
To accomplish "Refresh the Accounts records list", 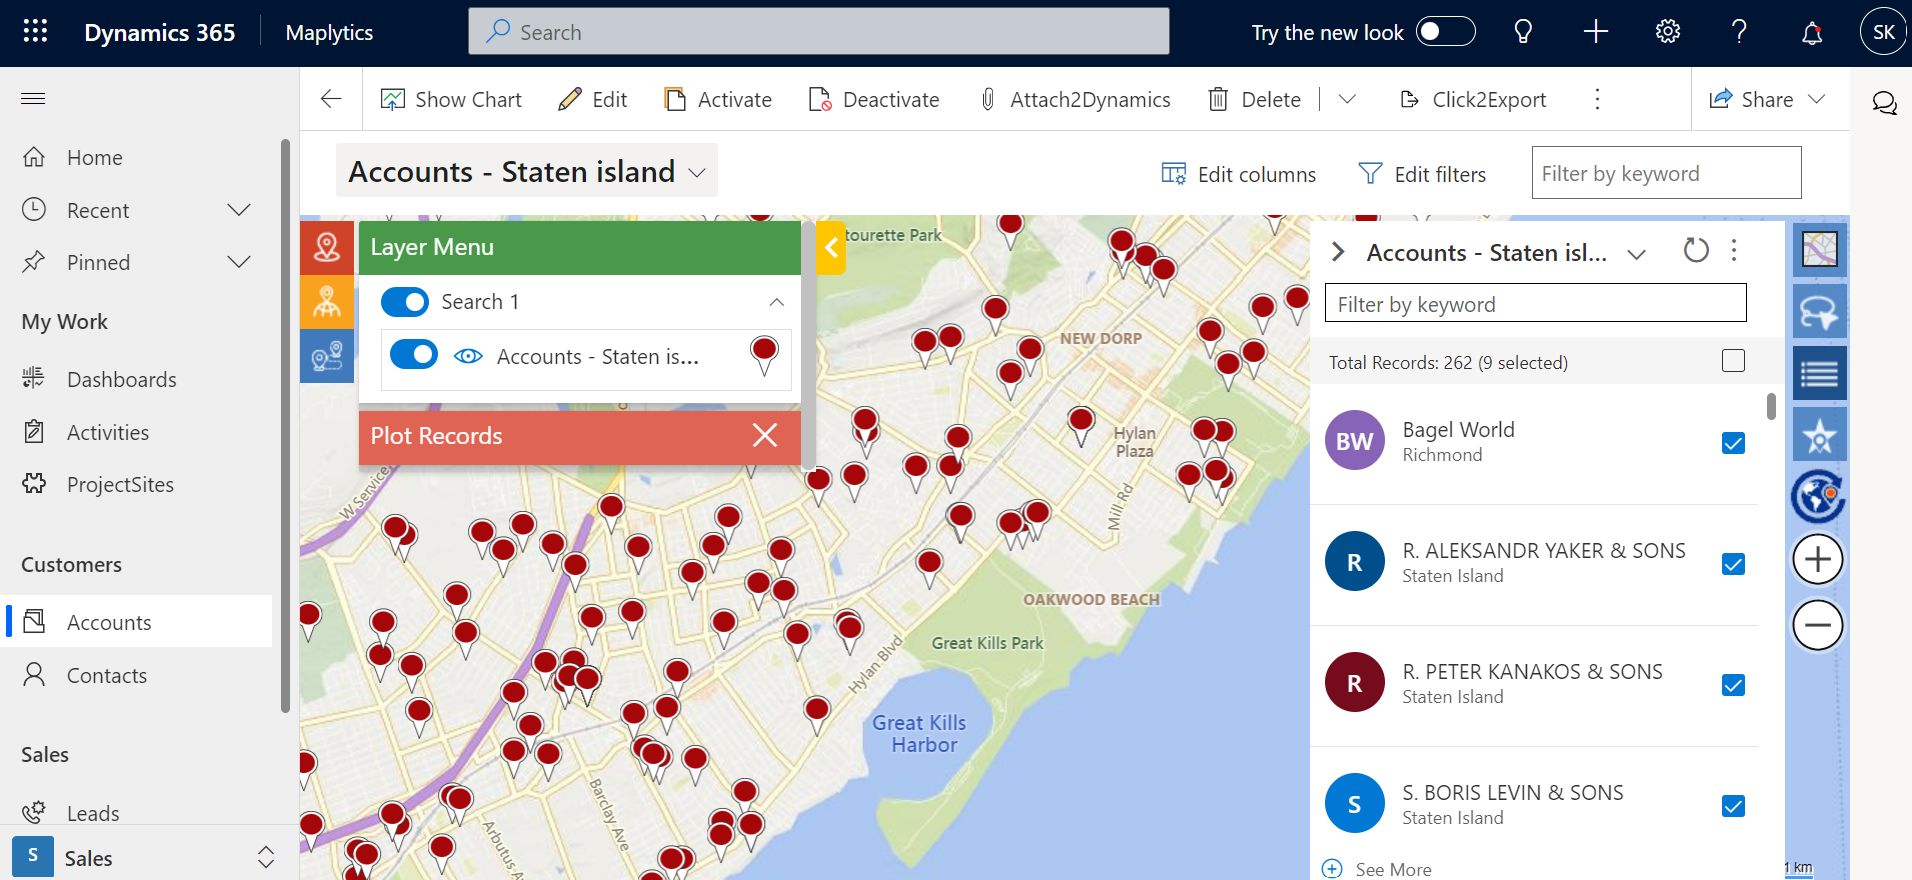I will [x=1696, y=251].
